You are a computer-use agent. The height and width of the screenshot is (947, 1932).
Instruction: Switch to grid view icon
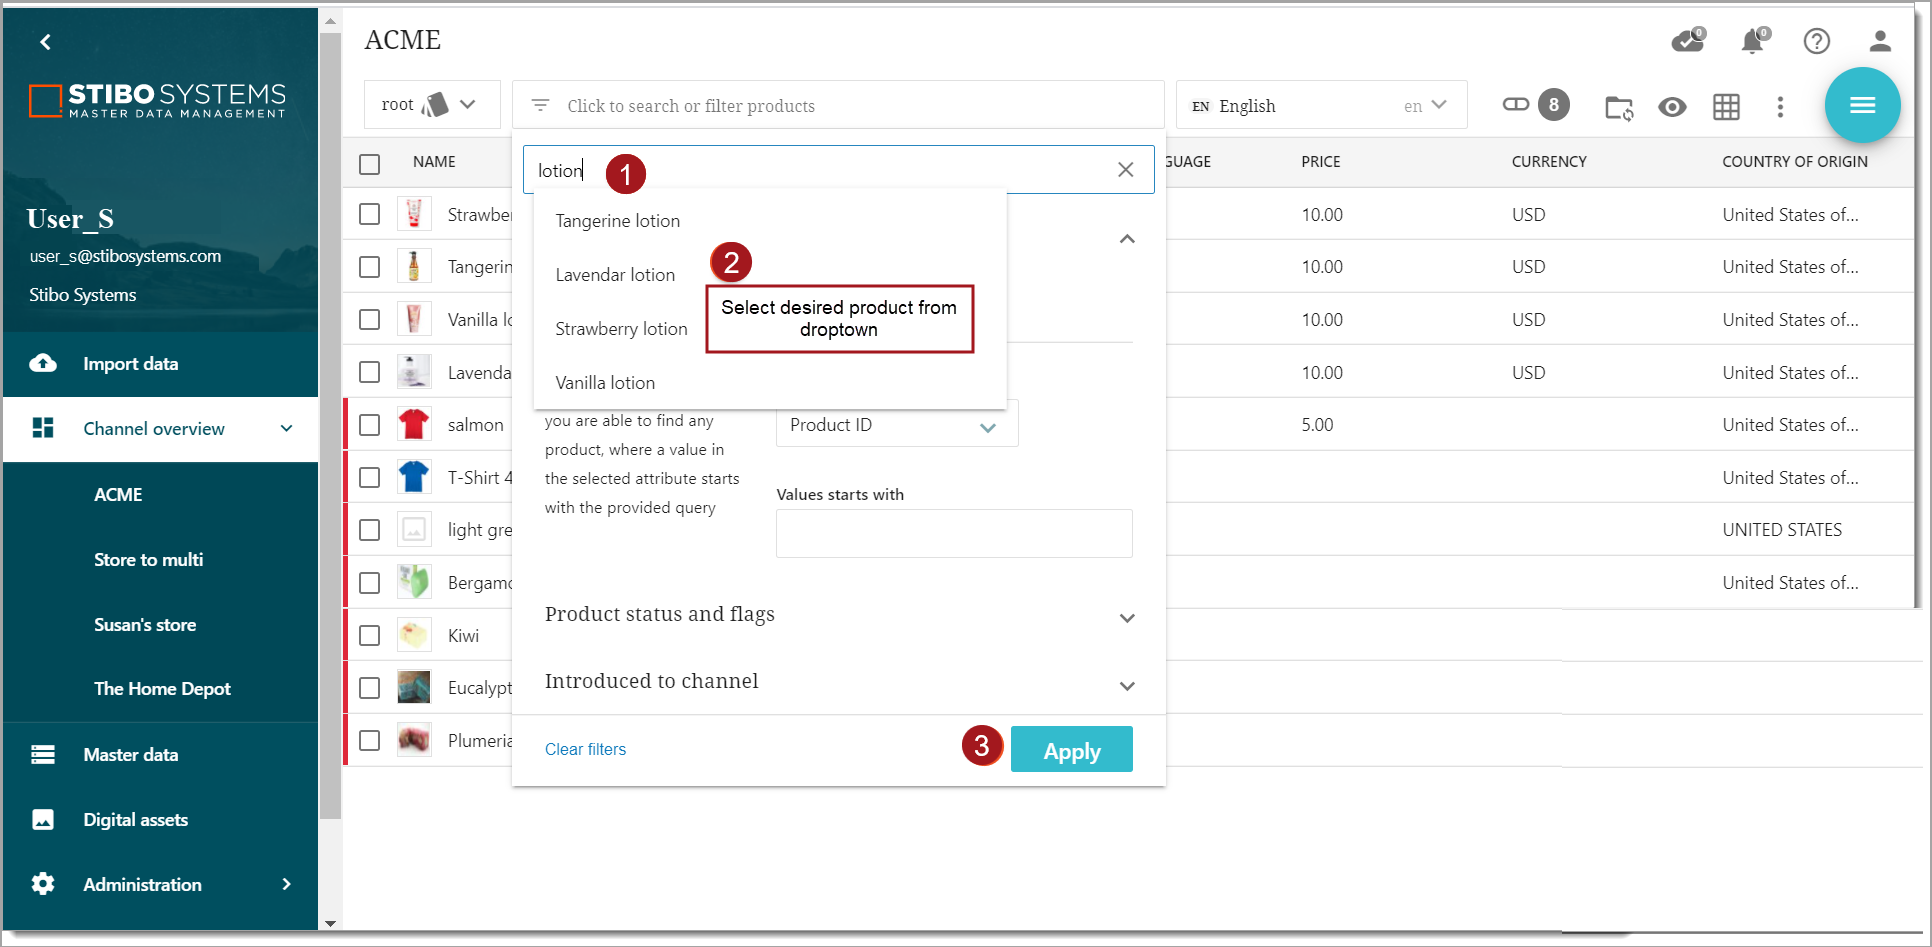pos(1726,107)
